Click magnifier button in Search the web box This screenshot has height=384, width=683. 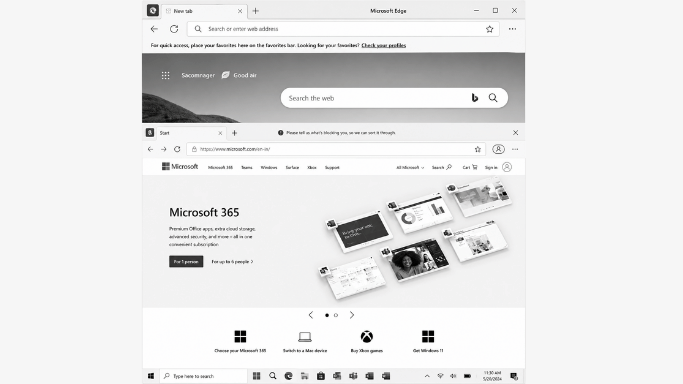[493, 98]
